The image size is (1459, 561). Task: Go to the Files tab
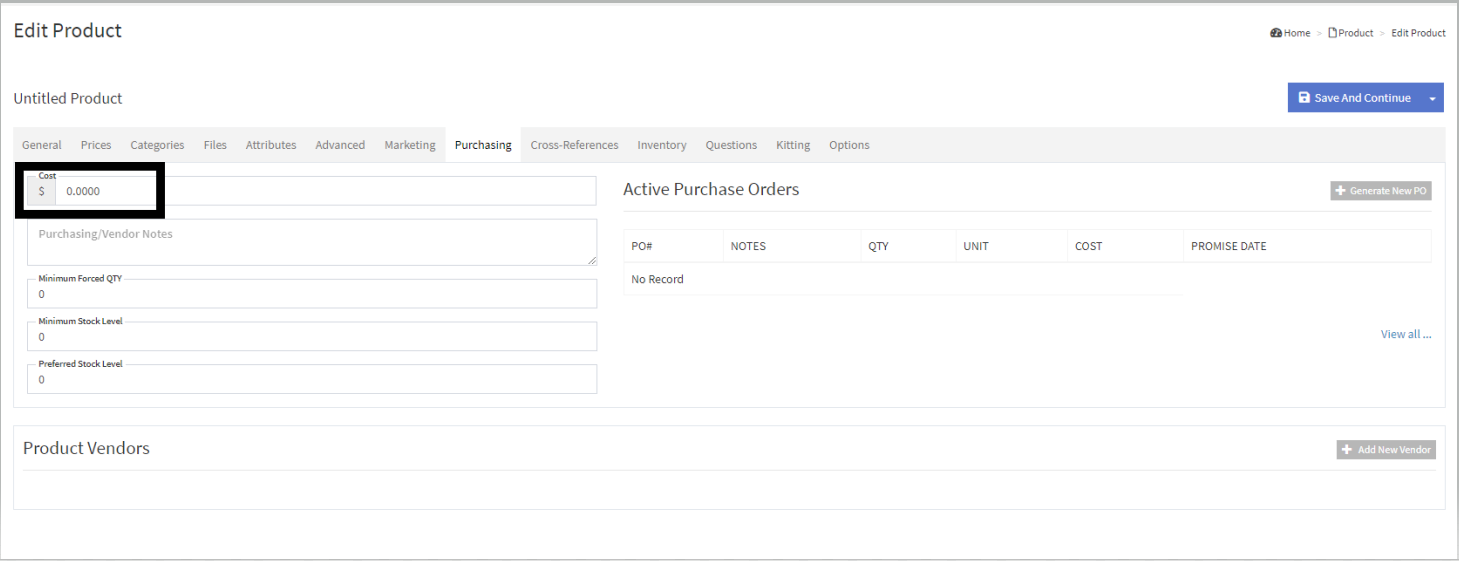point(215,145)
